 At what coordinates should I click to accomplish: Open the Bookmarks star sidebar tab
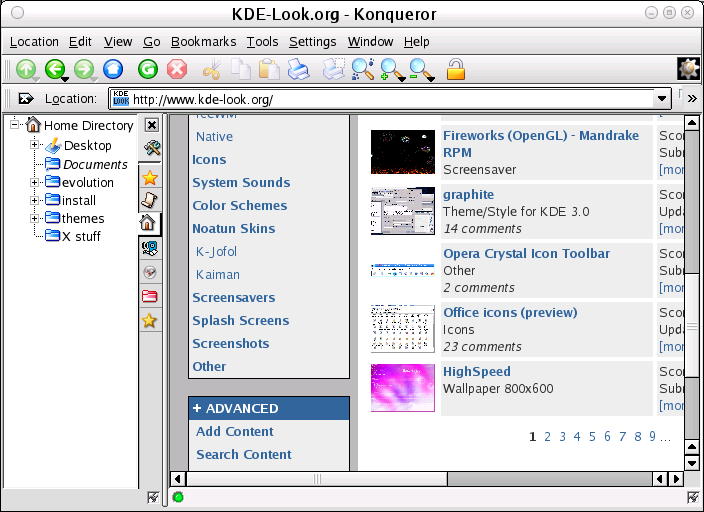click(x=150, y=178)
